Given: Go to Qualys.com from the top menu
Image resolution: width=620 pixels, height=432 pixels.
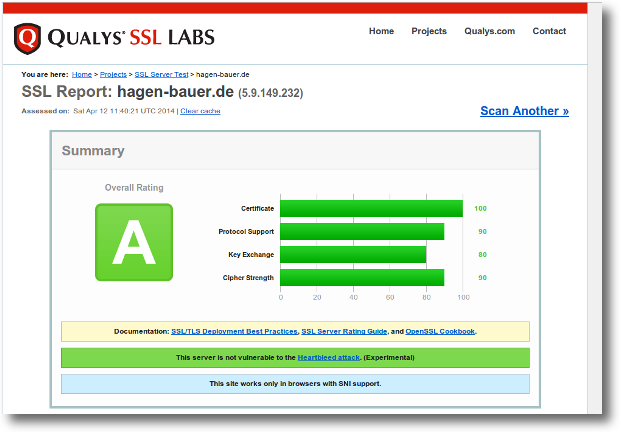Looking at the screenshot, I should point(490,31).
